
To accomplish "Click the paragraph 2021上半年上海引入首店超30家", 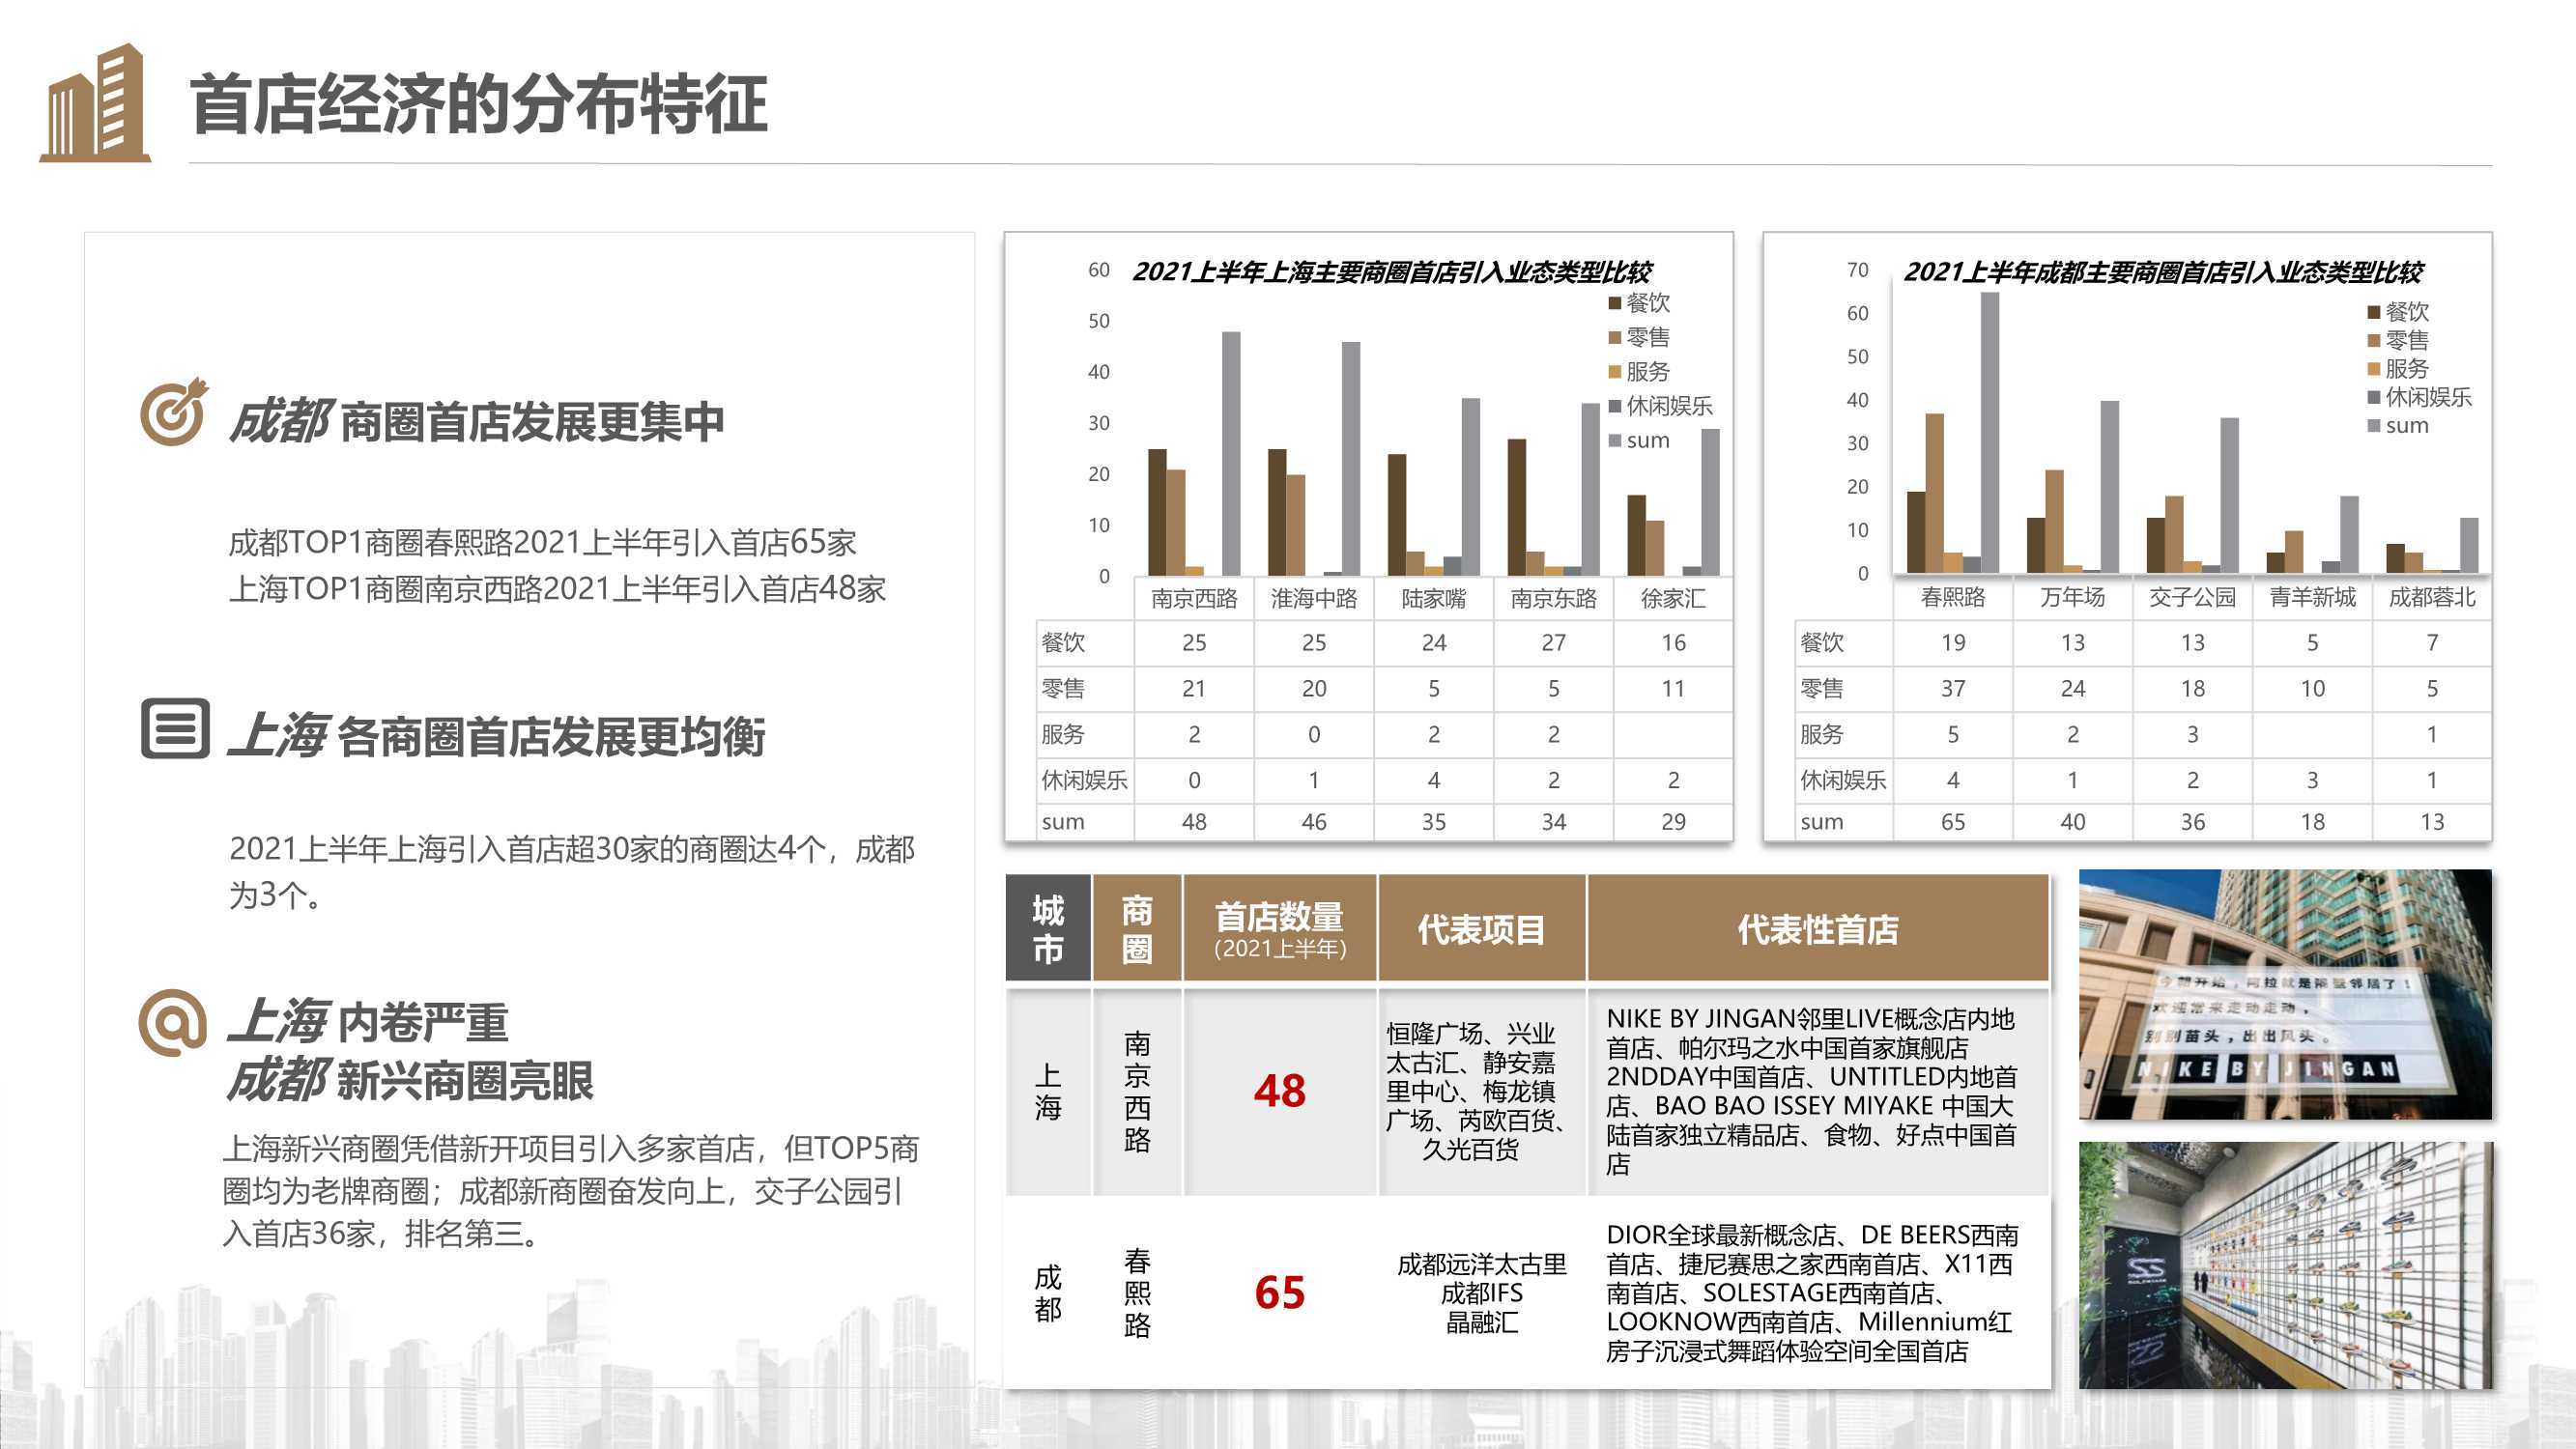I will pos(572,871).
